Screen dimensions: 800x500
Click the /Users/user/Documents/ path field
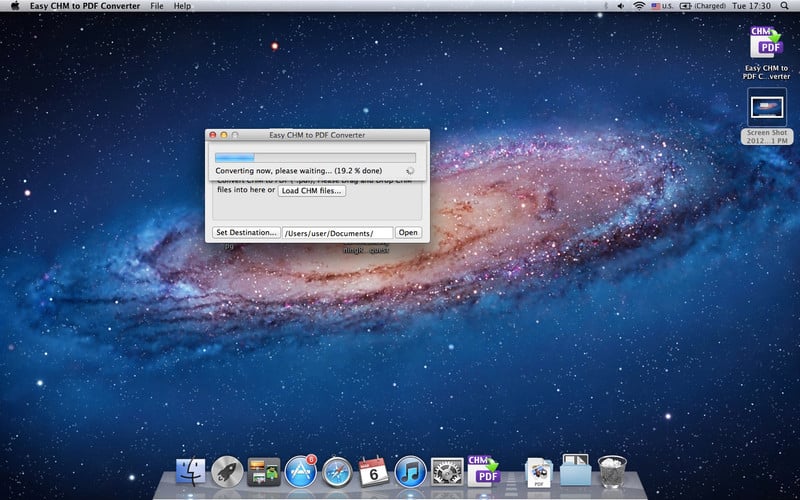tap(338, 233)
